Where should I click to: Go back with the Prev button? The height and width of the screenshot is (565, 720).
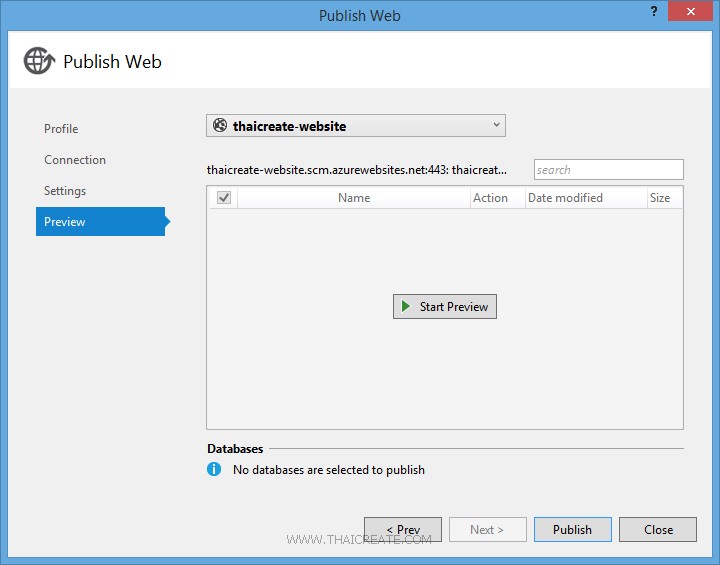click(403, 530)
